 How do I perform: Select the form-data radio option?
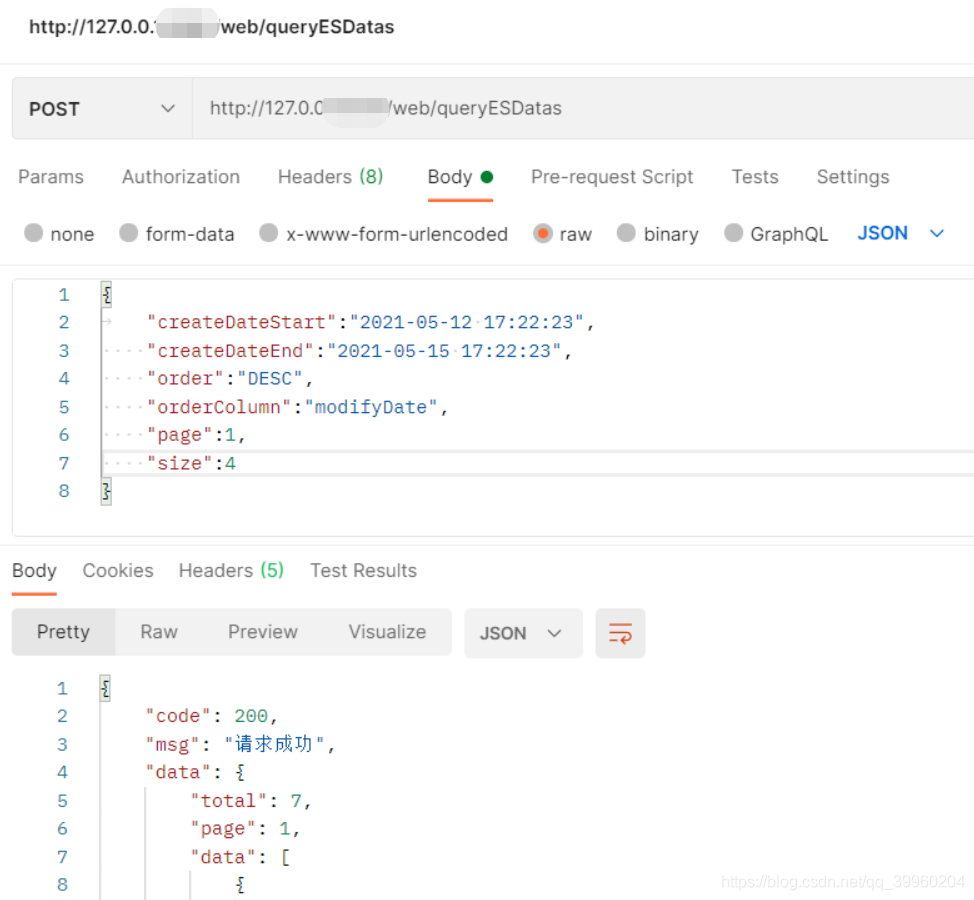(x=129, y=233)
